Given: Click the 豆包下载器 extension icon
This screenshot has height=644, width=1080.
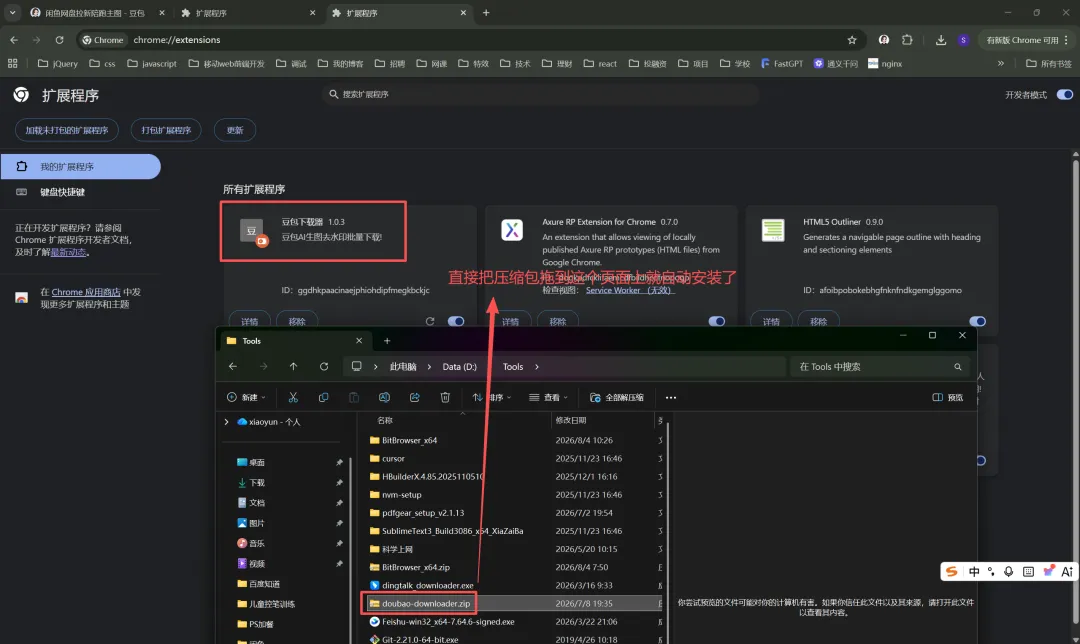Looking at the screenshot, I should 252,231.
